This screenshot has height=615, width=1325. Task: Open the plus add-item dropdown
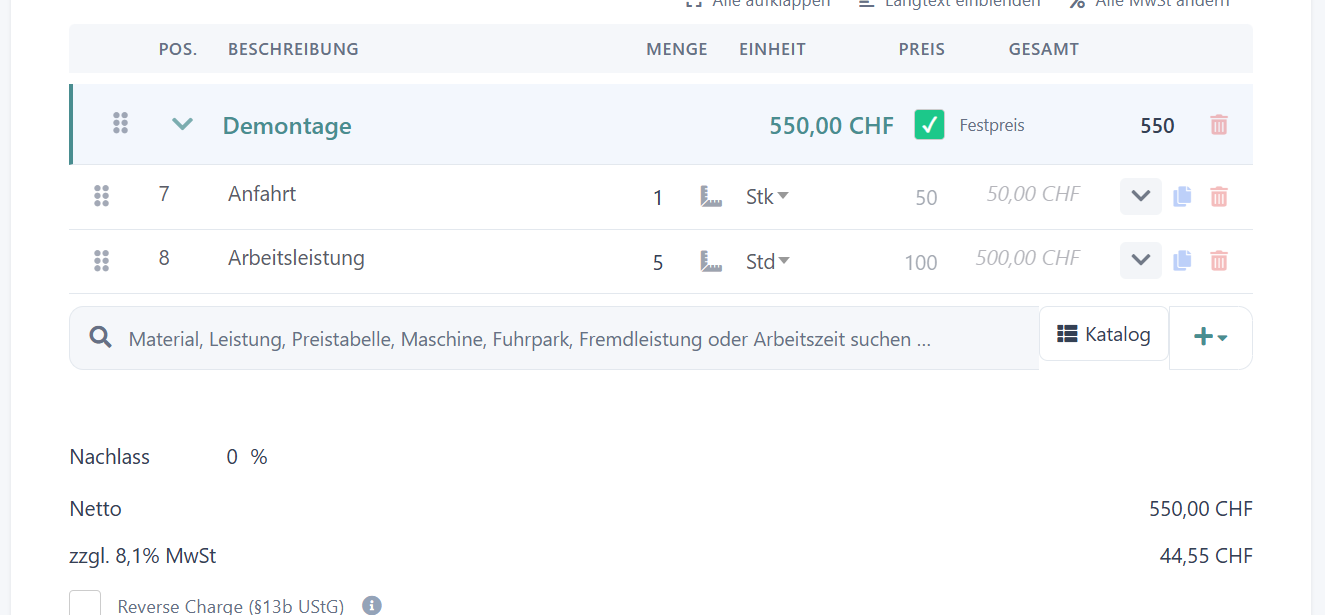(x=1210, y=337)
